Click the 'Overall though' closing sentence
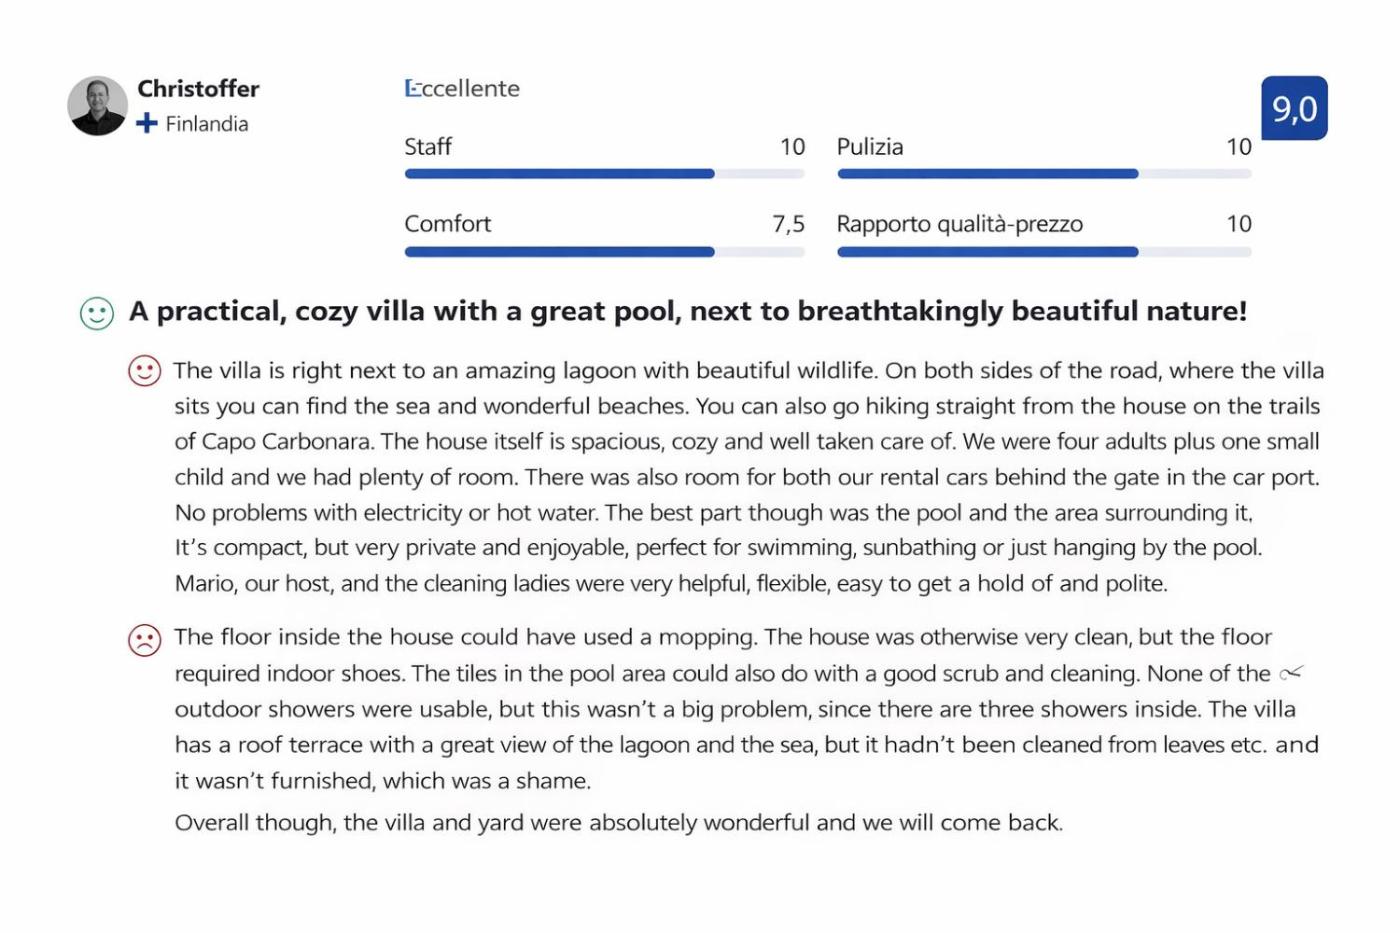Screen dimensions: 1400x933 tap(618, 823)
